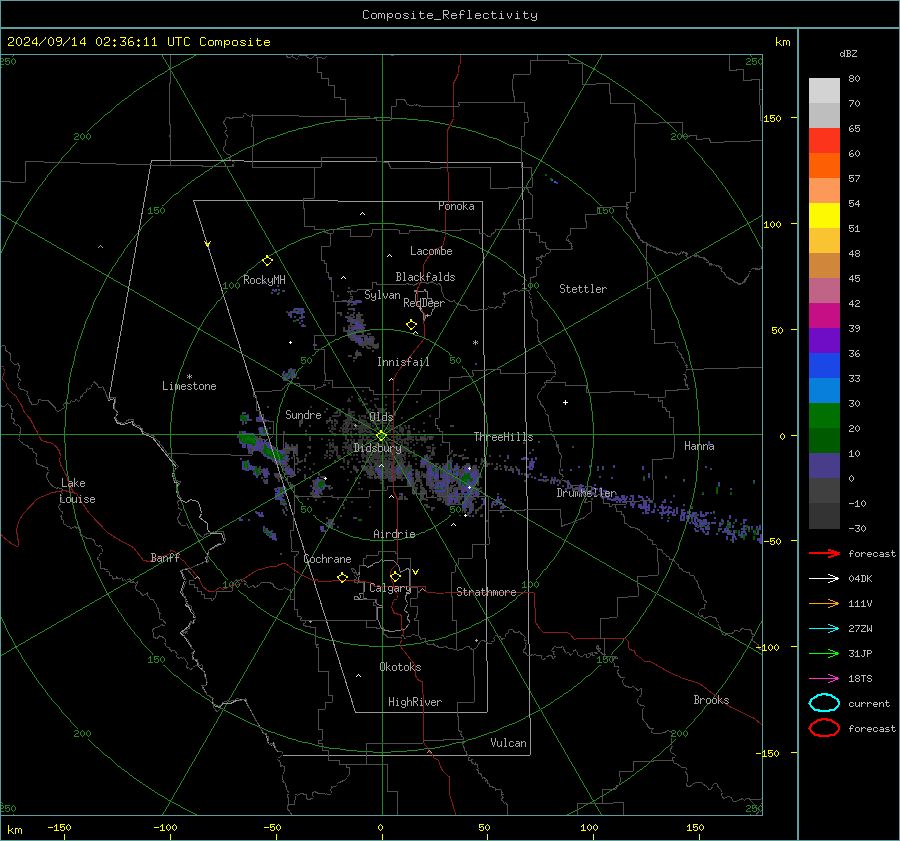The image size is (900, 841).
Task: Click the Okotoks town label
Action: (x=400, y=667)
